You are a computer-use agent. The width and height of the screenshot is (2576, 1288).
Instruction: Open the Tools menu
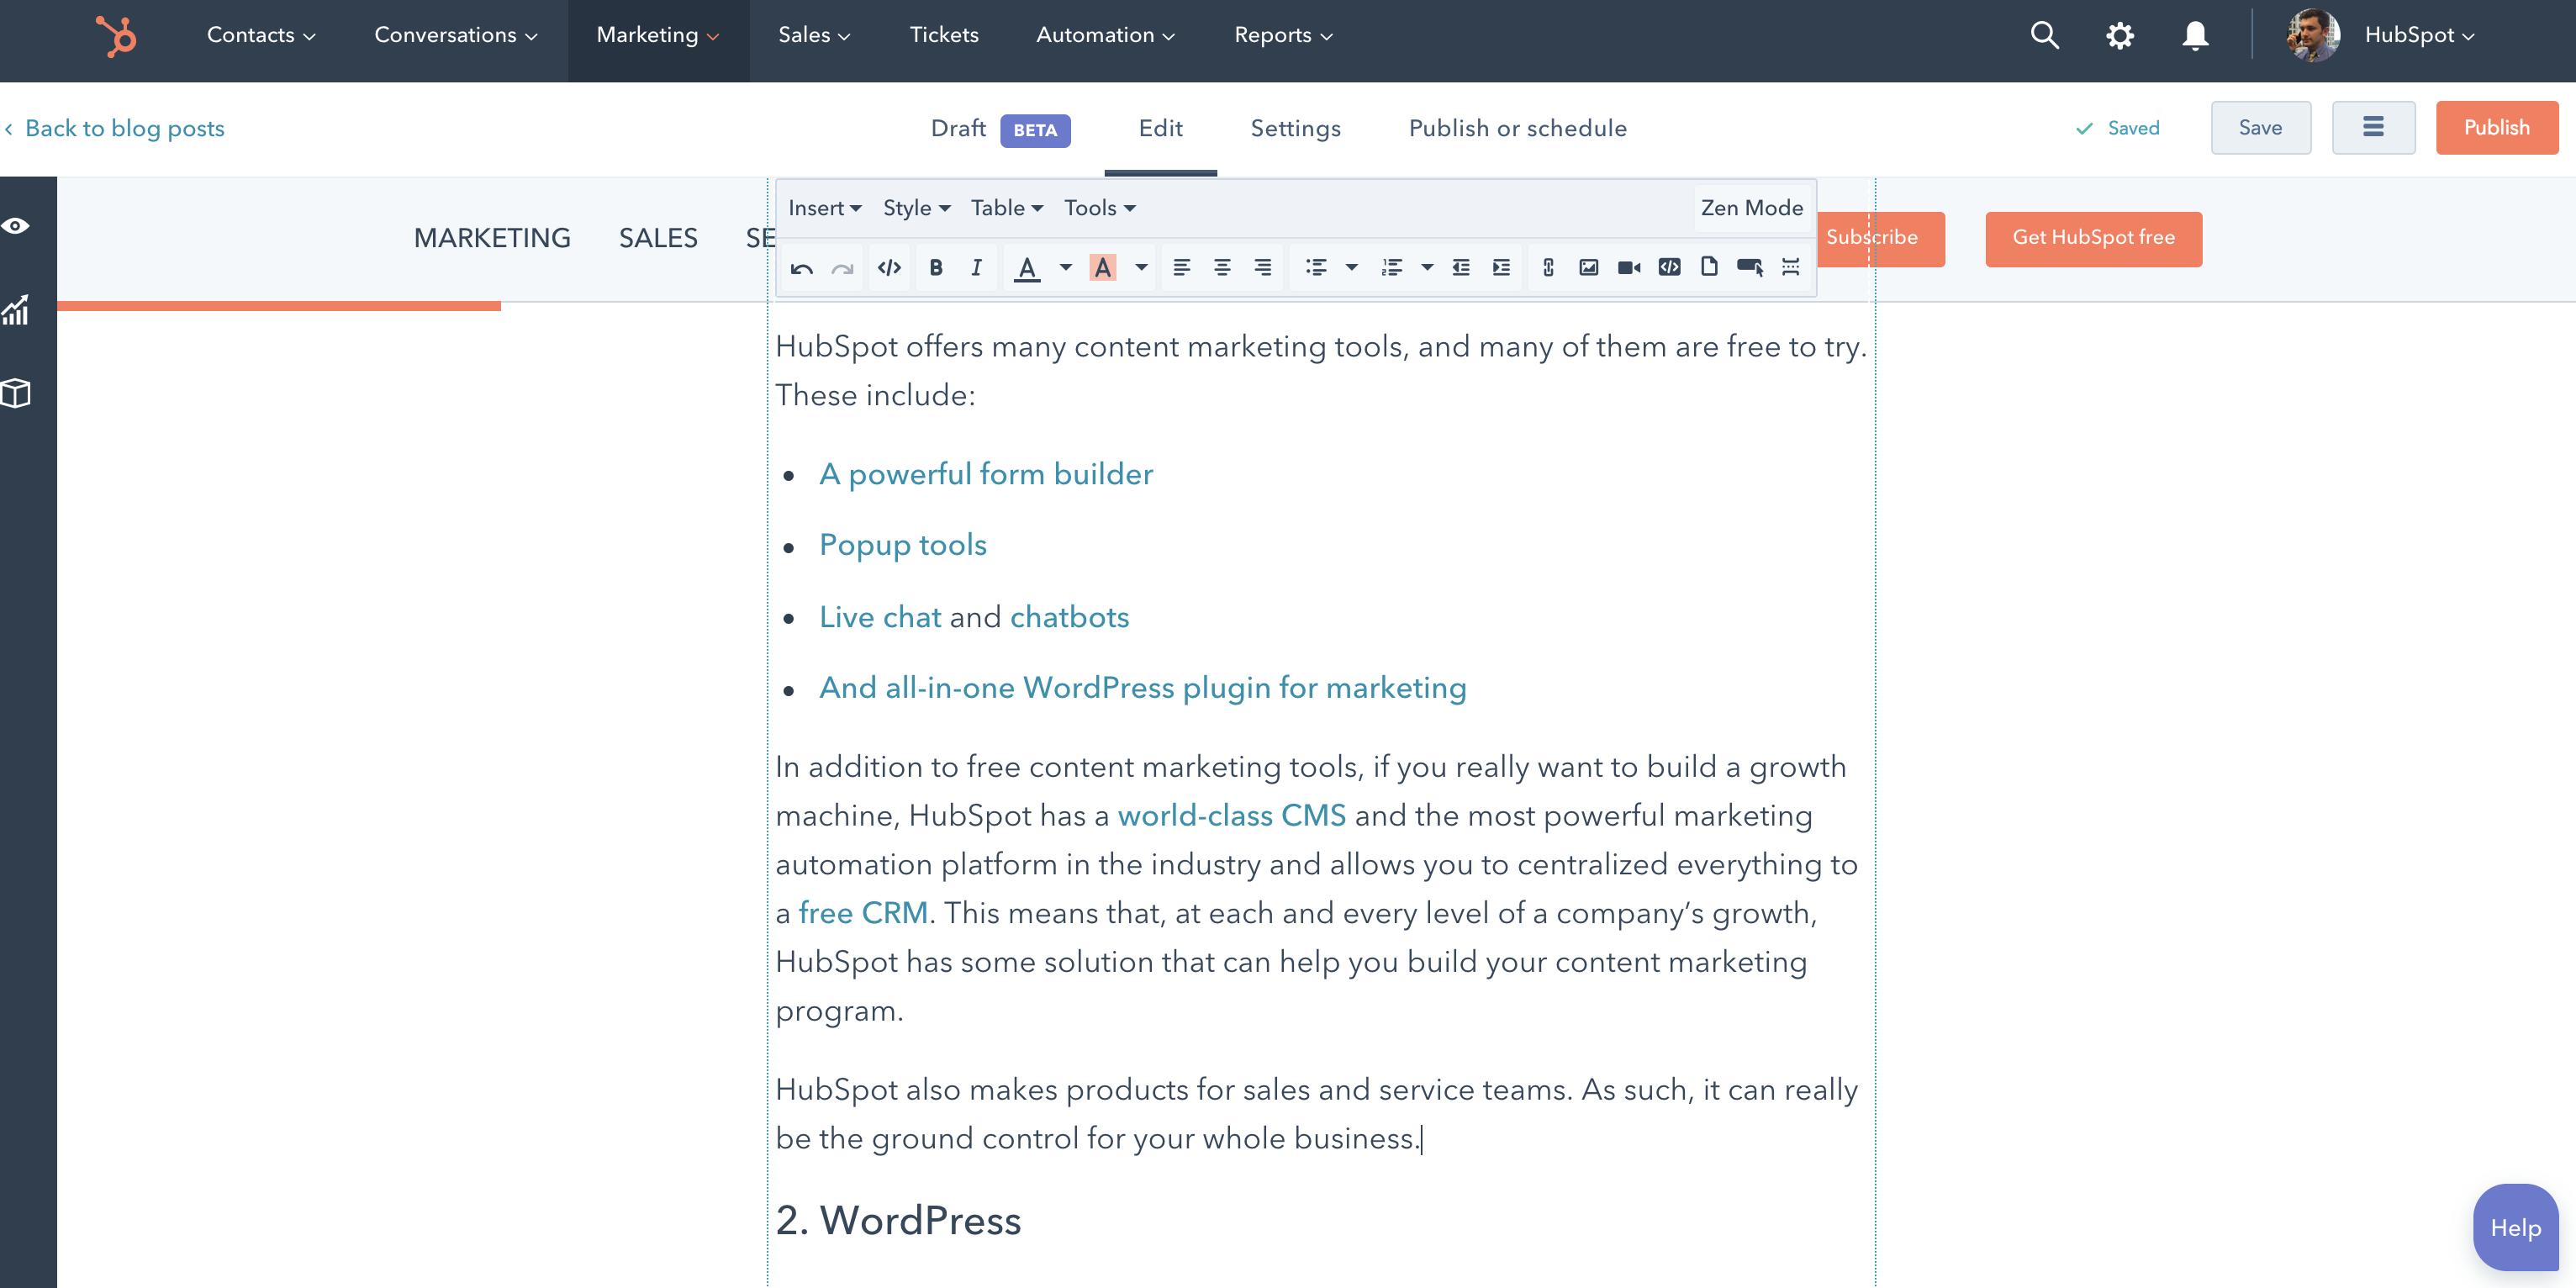pos(1099,208)
